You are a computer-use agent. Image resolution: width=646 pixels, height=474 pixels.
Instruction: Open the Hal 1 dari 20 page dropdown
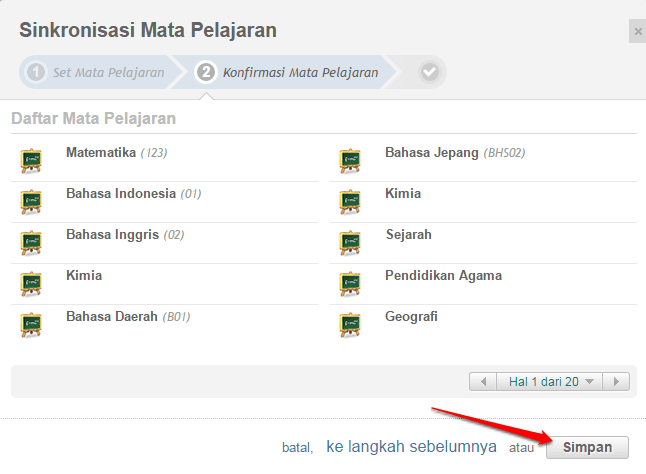click(x=550, y=382)
